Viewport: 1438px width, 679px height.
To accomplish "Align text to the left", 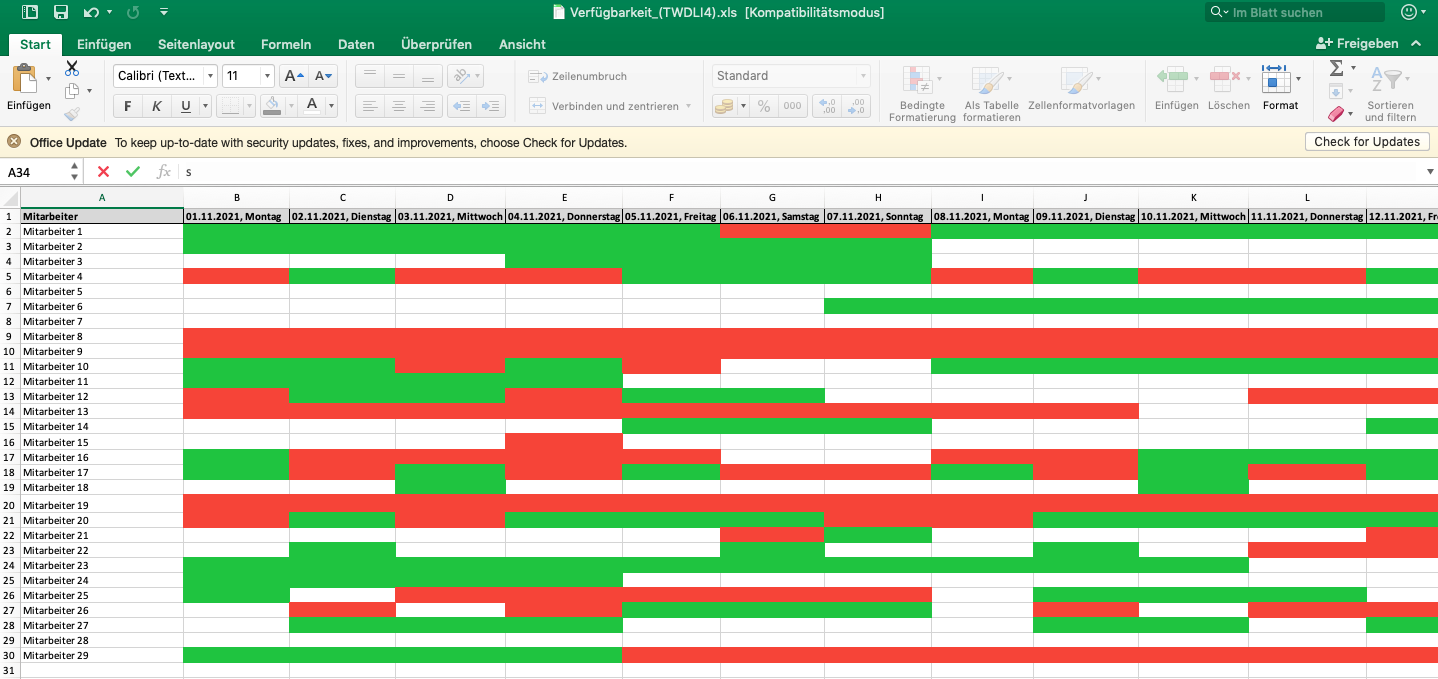I will coord(370,106).
